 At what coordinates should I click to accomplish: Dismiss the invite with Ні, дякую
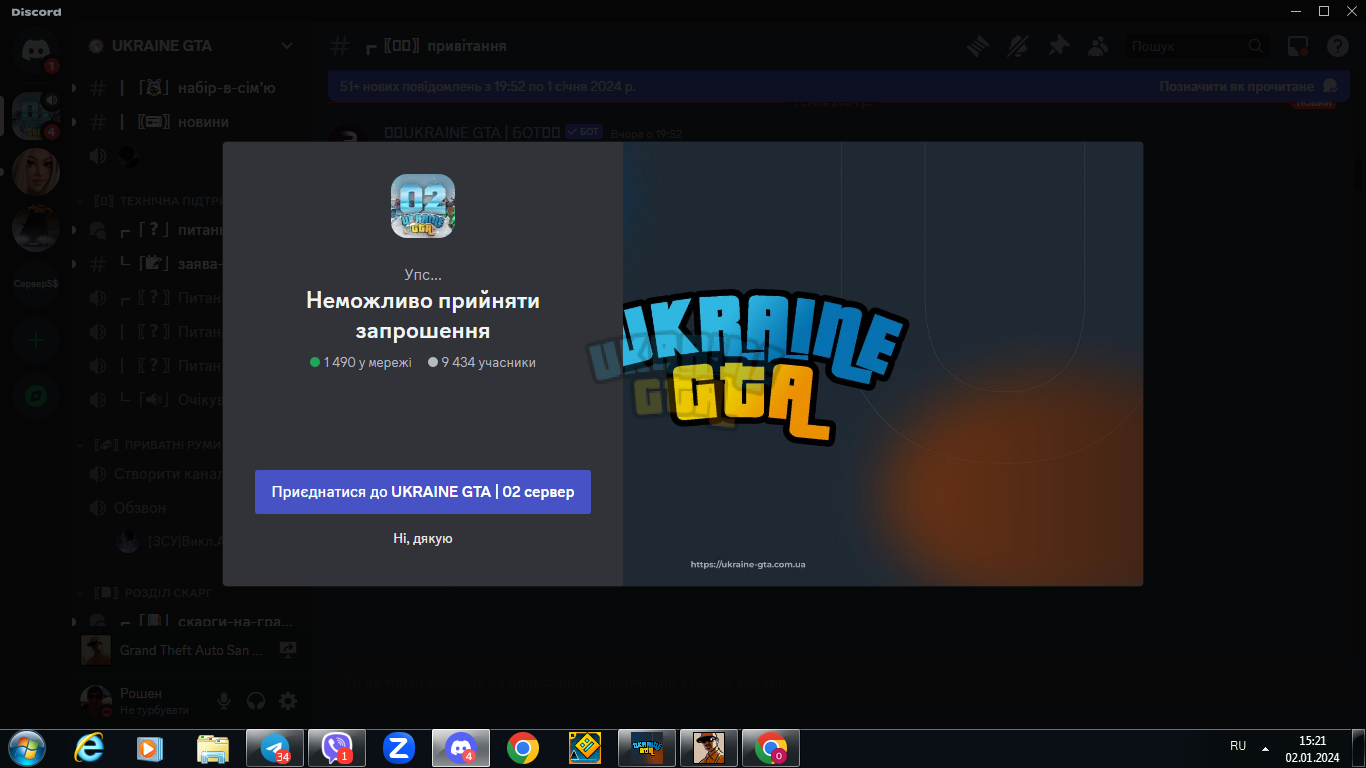[423, 539]
